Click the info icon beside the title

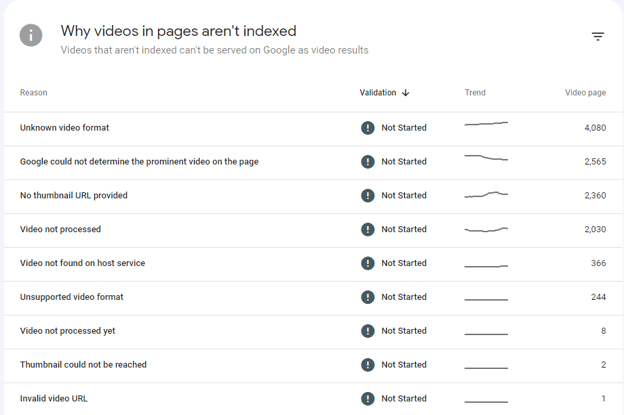31,36
